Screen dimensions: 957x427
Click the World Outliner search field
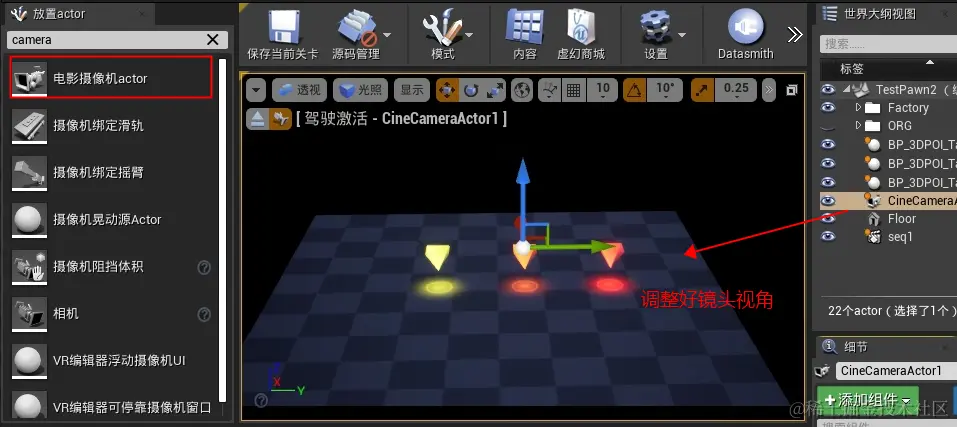pyautogui.click(x=889, y=44)
